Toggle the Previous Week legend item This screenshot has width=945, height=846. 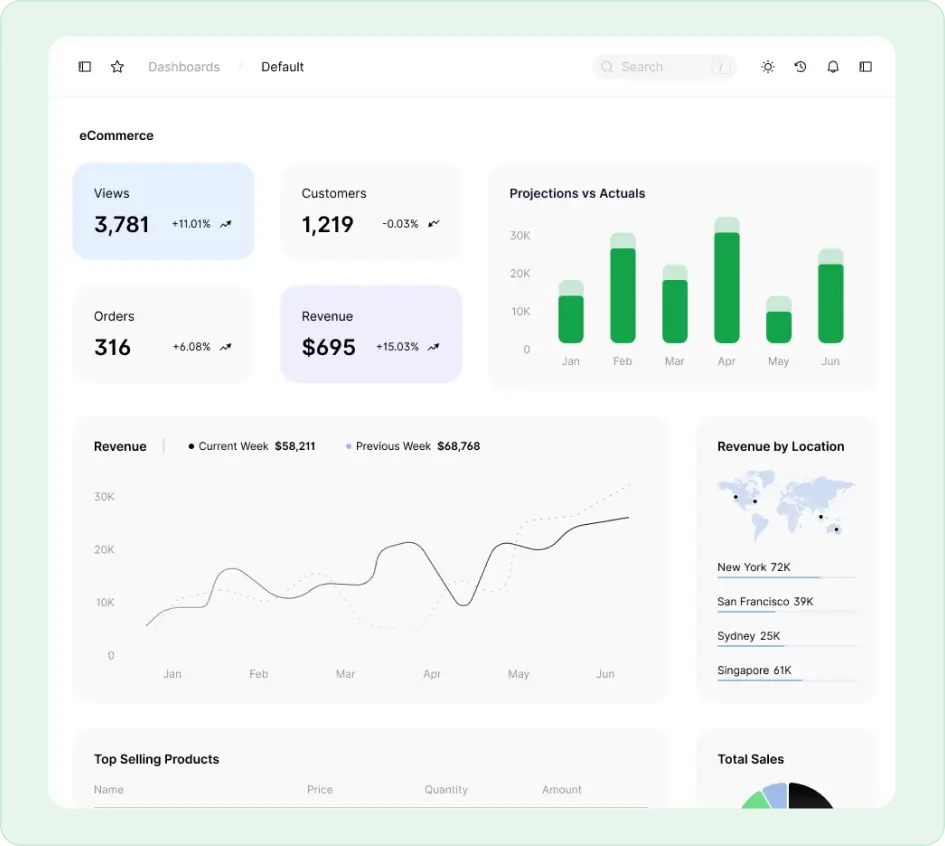point(412,446)
